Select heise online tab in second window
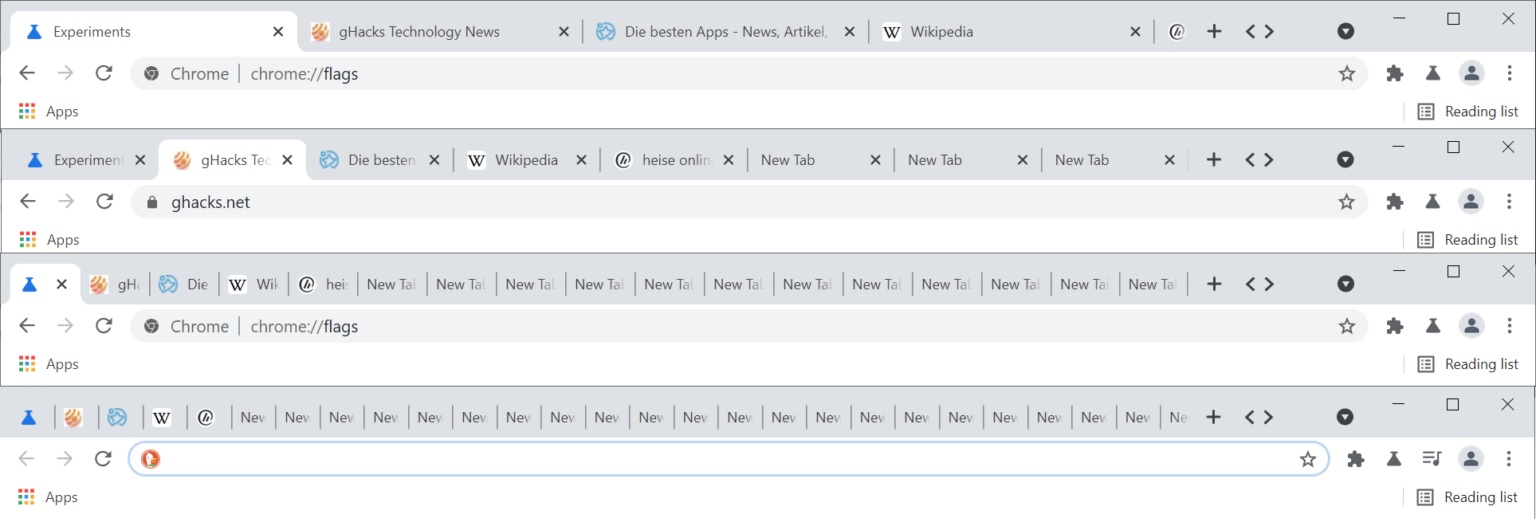Viewport: 1536px width, 532px height. point(674,160)
